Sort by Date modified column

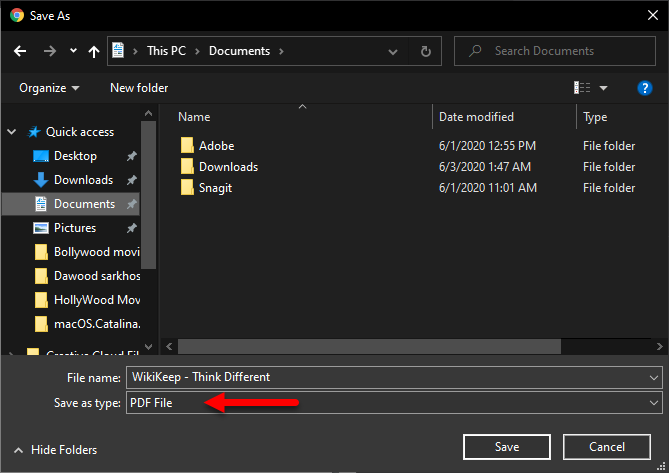pos(476,117)
